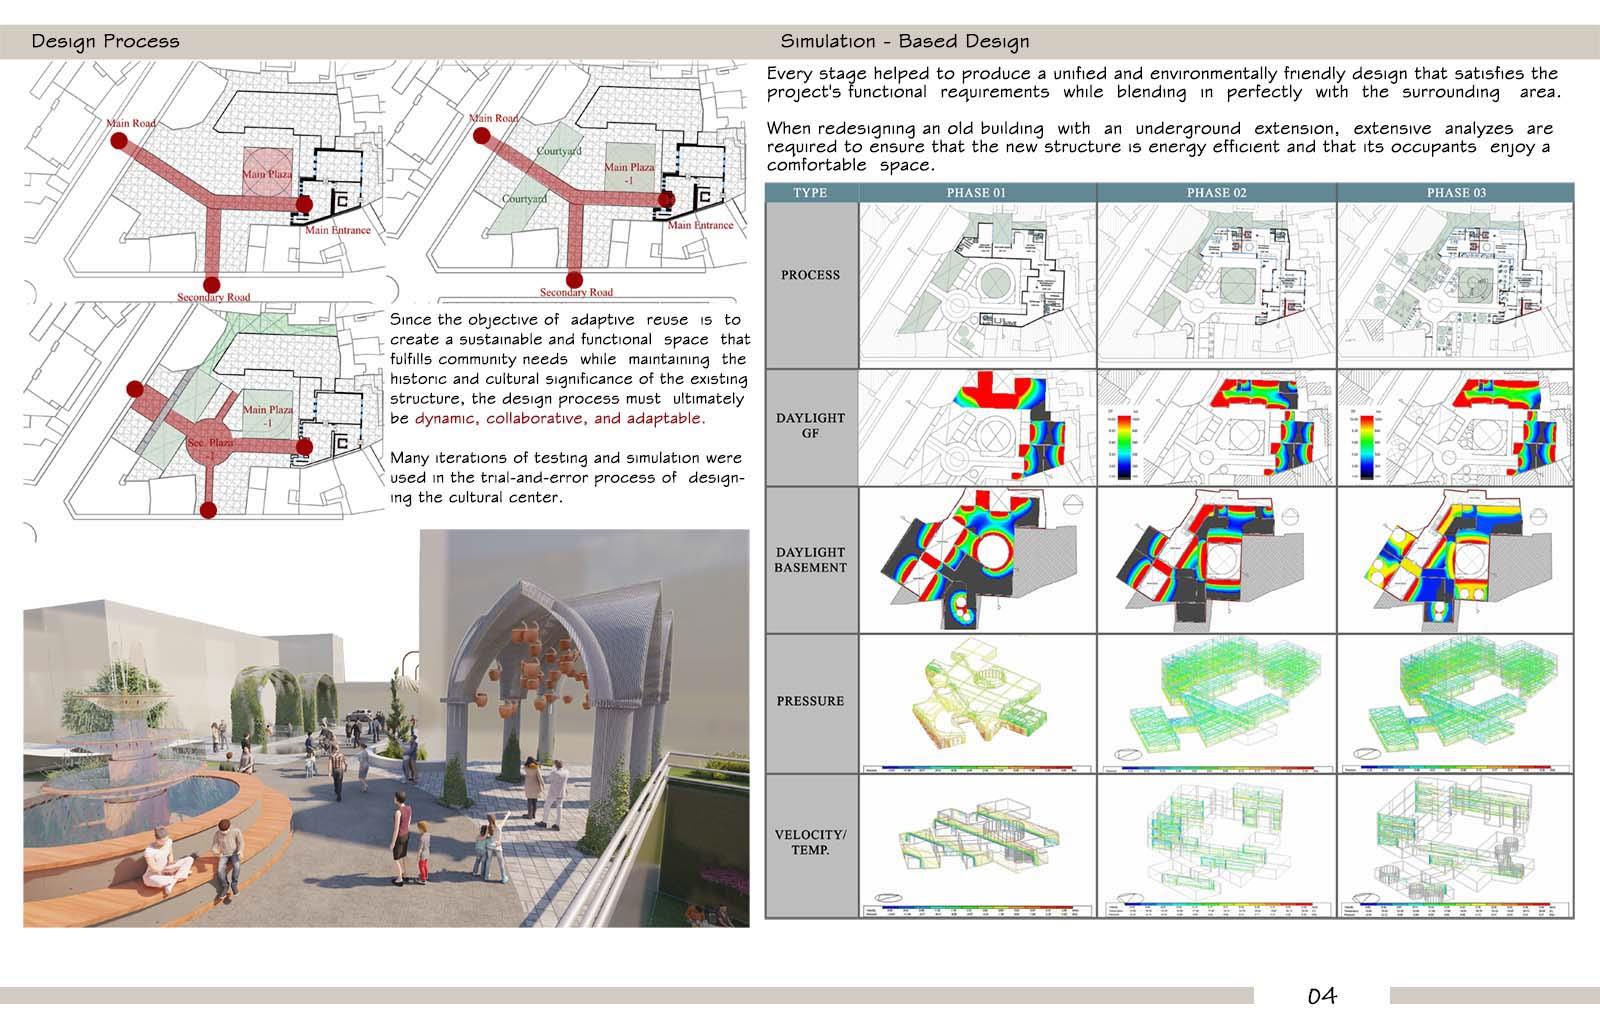The width and height of the screenshot is (1600, 1029).
Task: Select the upper Courtyard green area in diagram
Action: pos(558,150)
